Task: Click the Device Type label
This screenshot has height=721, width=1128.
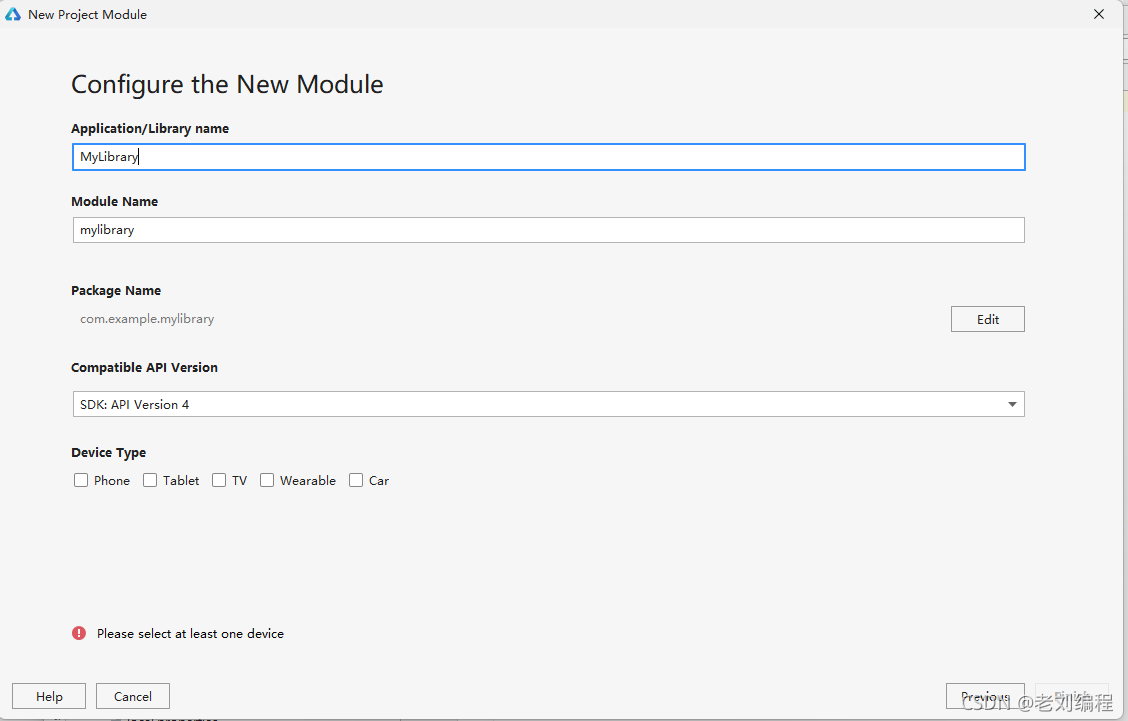Action: point(109,453)
